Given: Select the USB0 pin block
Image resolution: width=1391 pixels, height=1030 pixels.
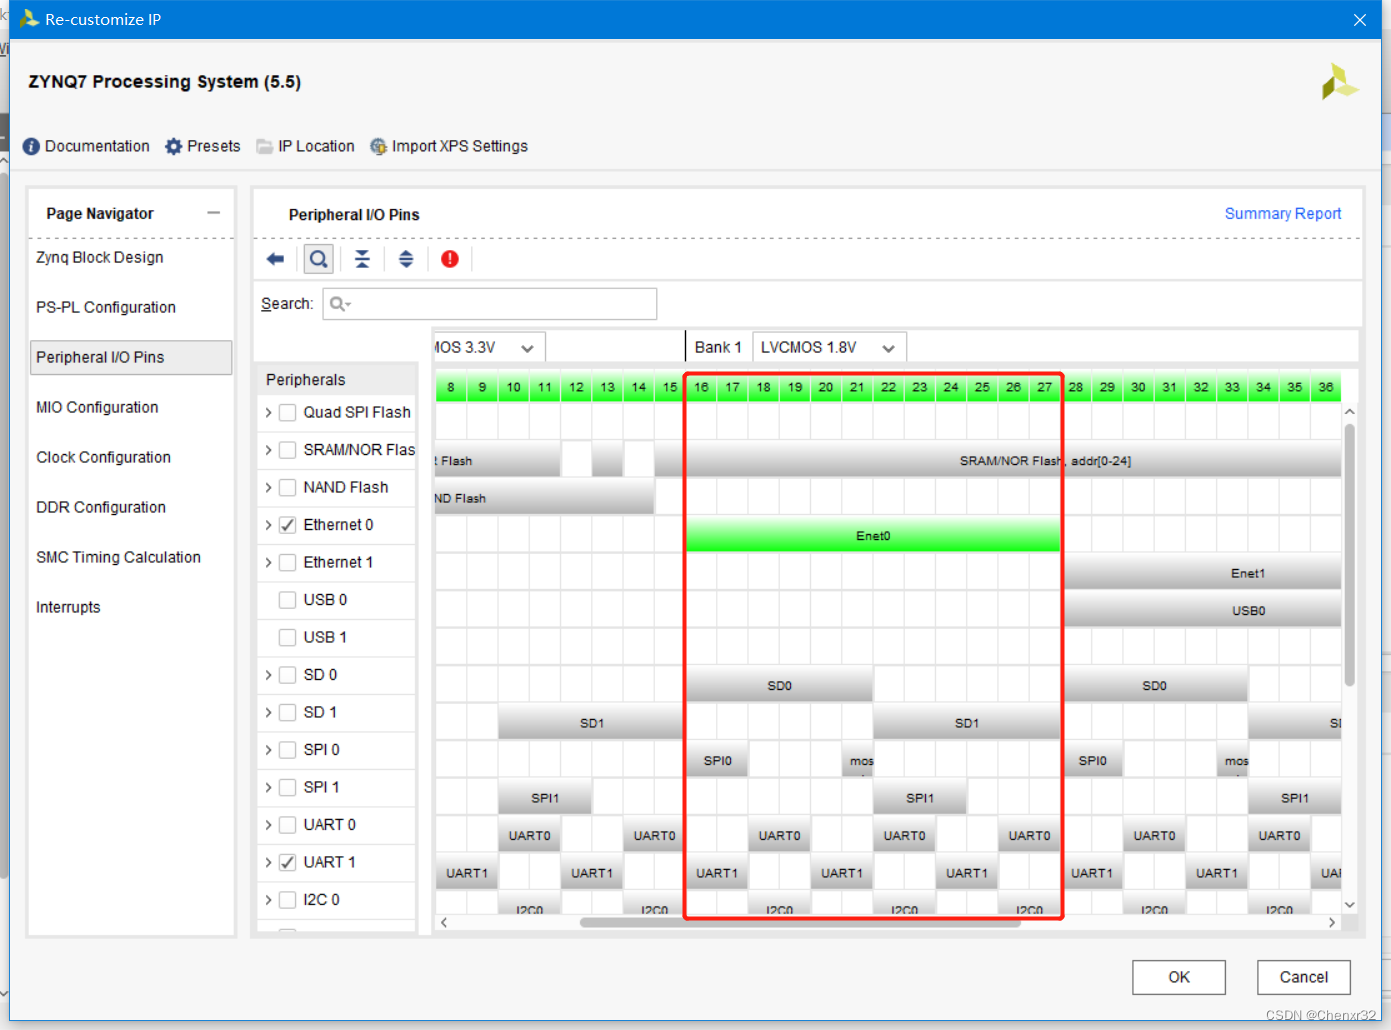Looking at the screenshot, I should (1202, 611).
